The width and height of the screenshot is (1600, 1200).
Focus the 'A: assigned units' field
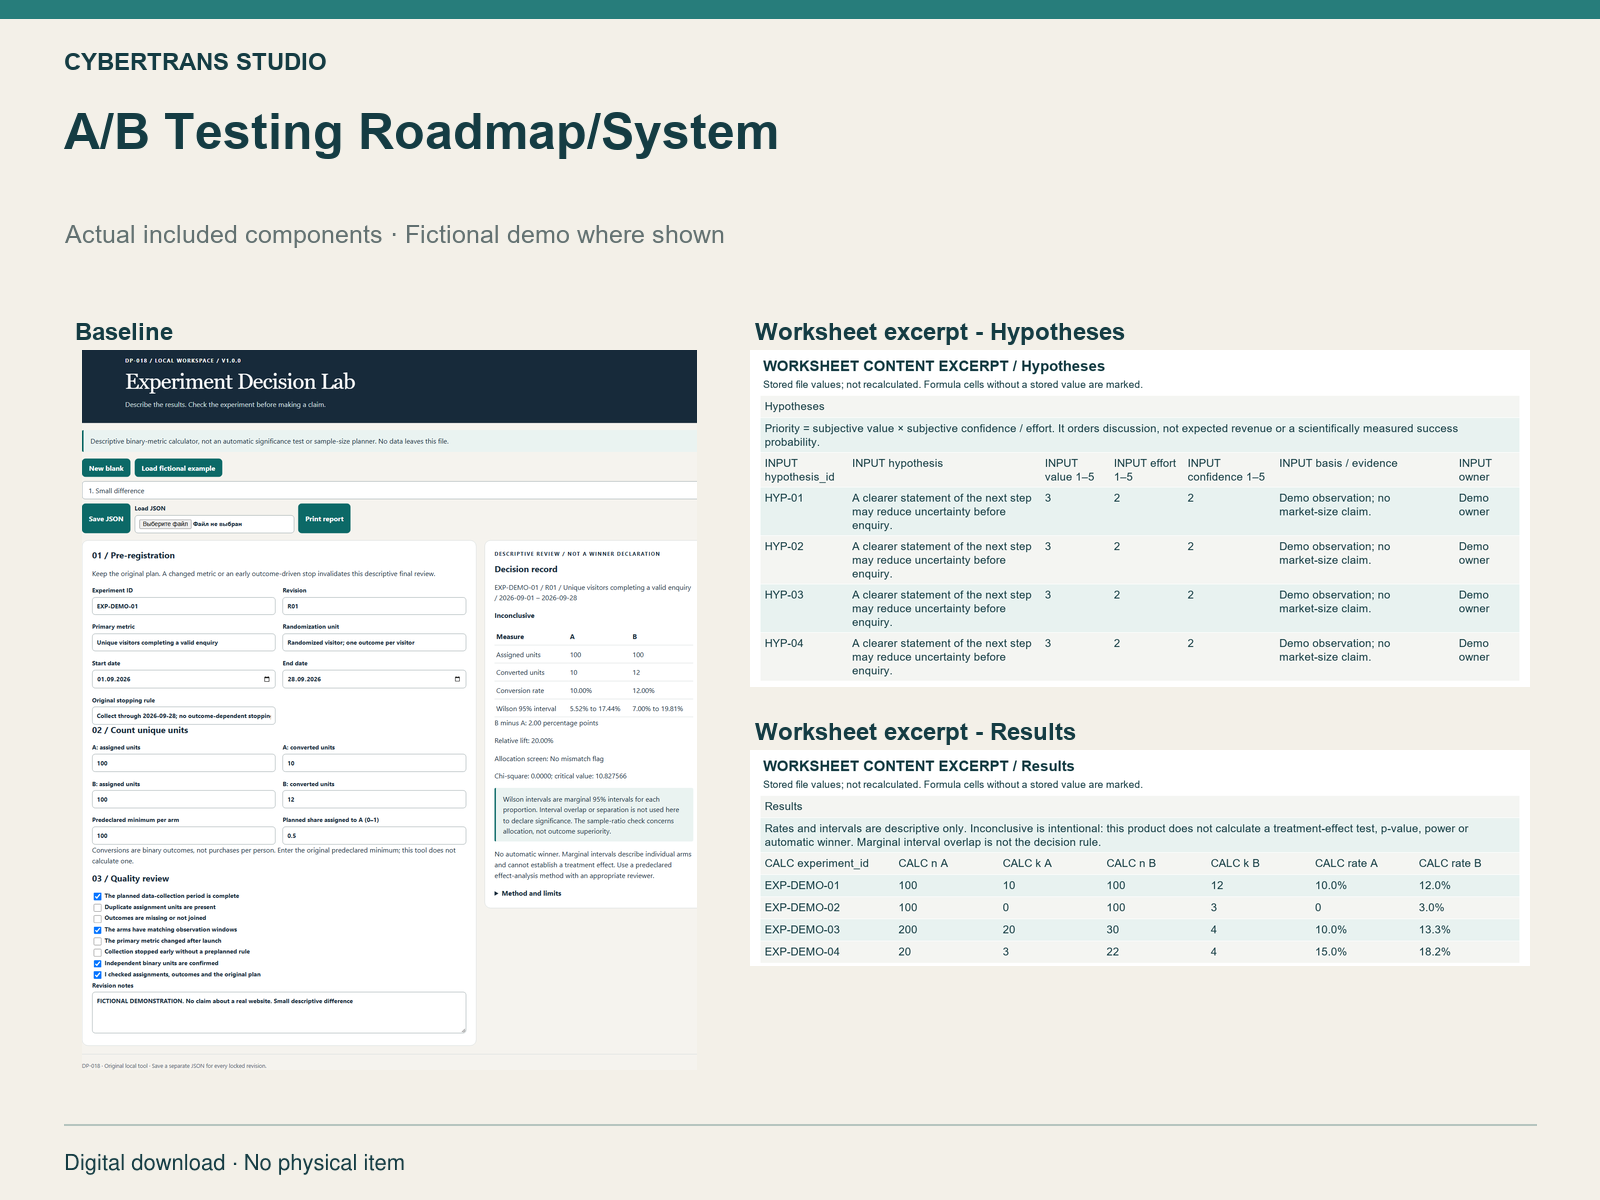pos(183,763)
